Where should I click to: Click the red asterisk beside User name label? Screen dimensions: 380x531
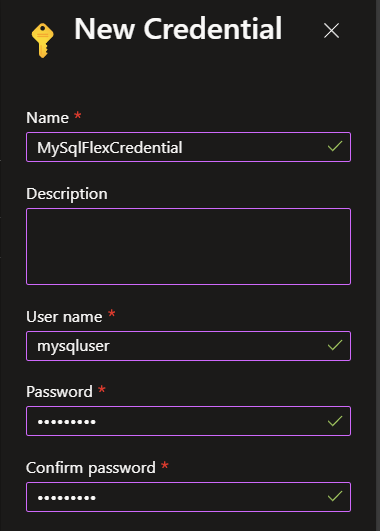[x=111, y=314]
